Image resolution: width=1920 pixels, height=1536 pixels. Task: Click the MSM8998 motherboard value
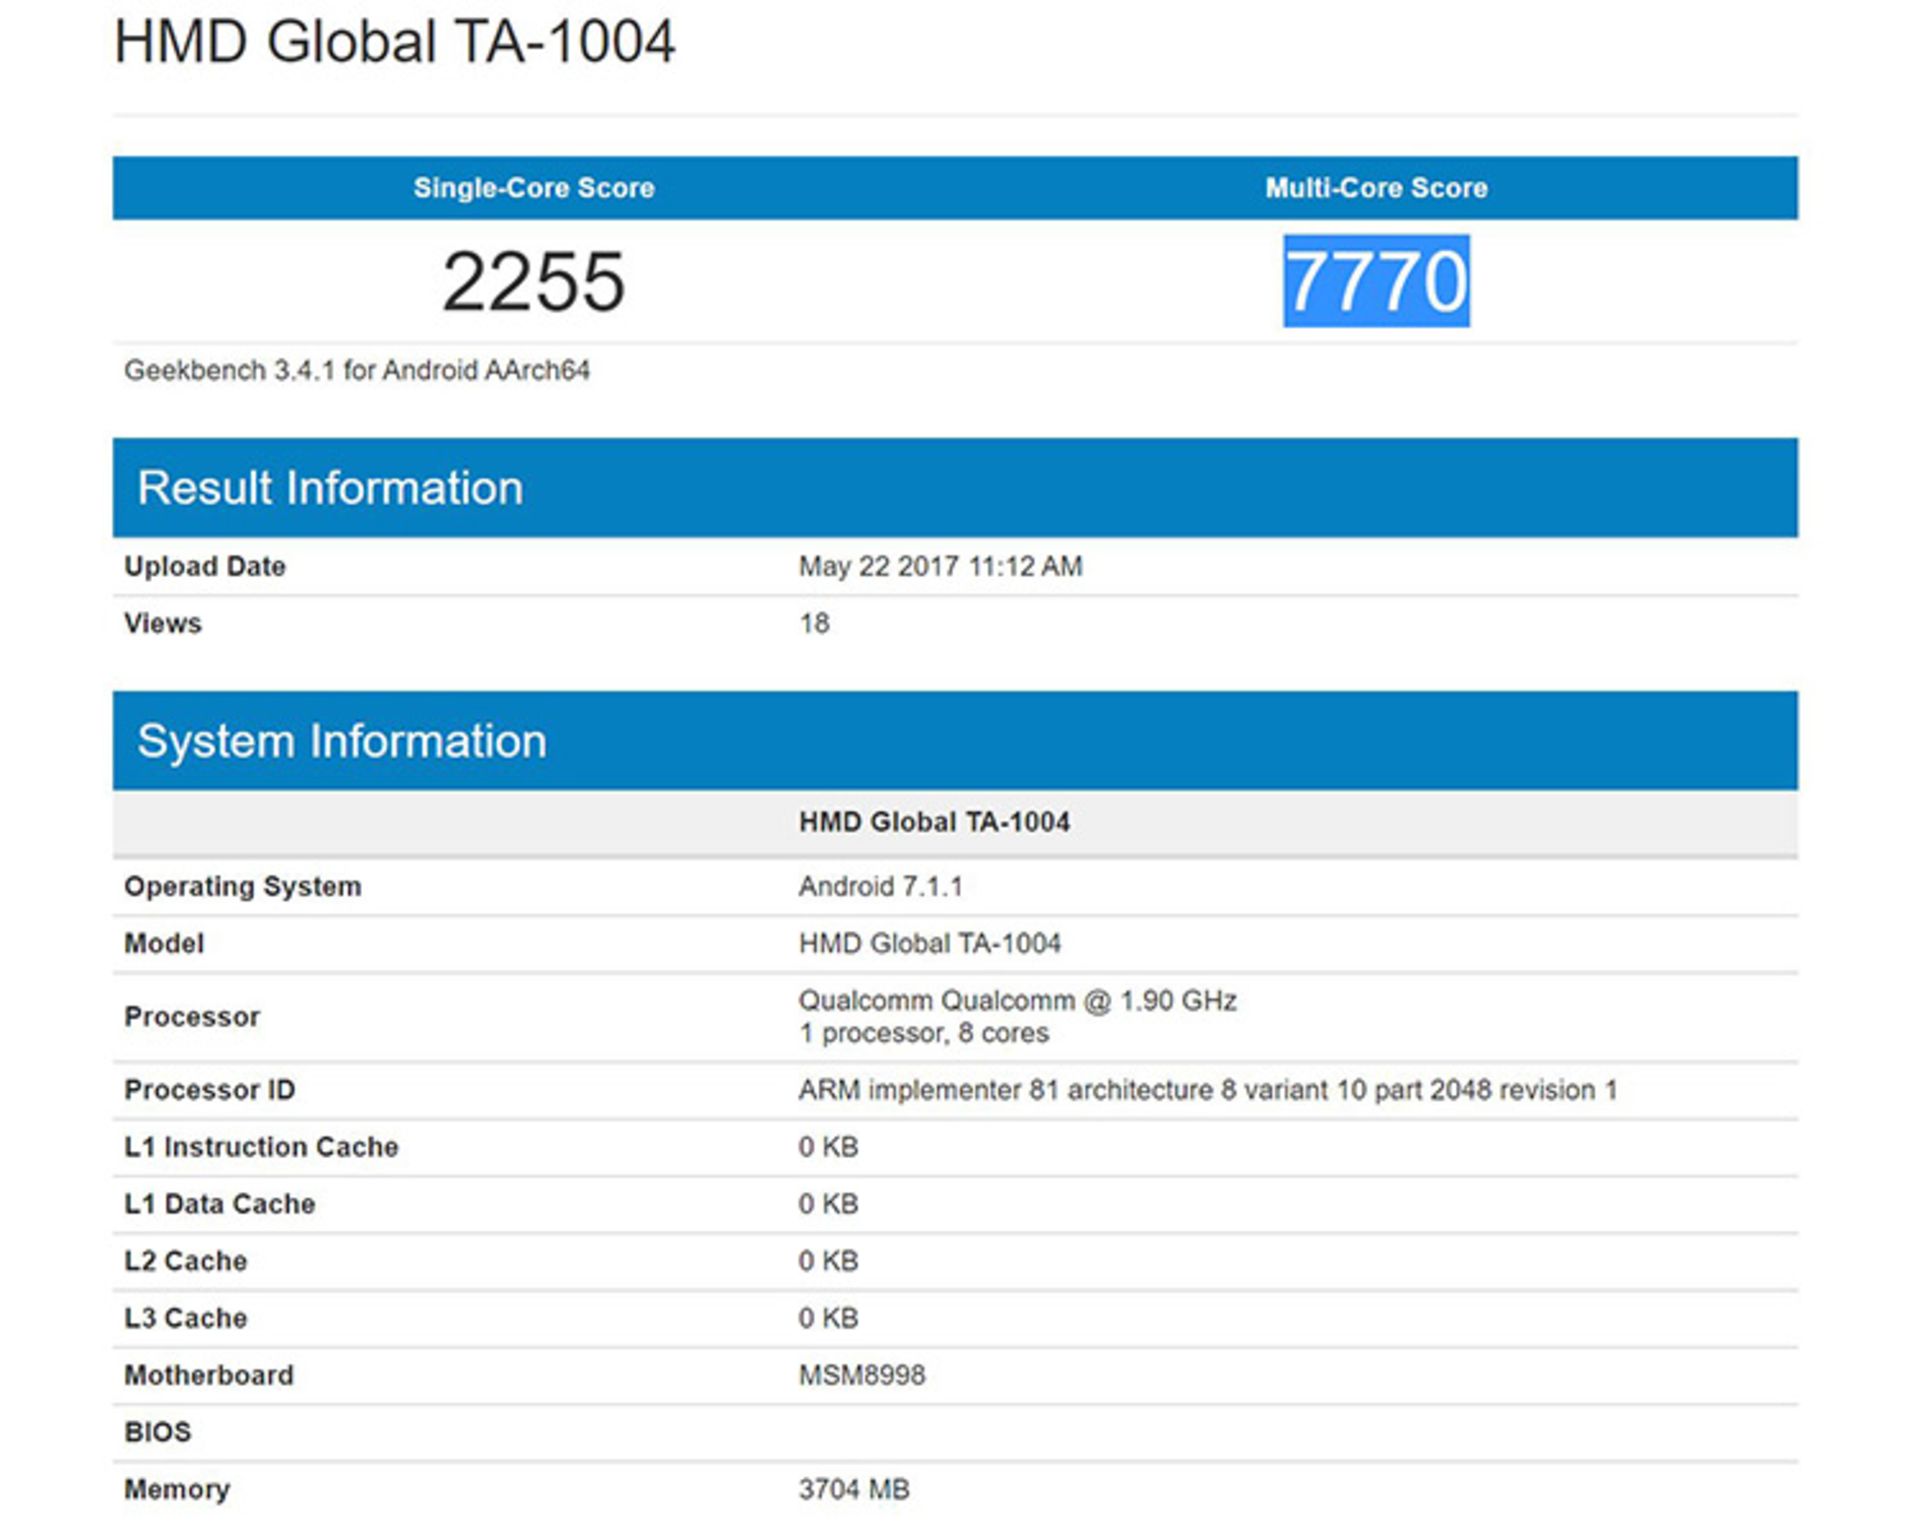[x=861, y=1375]
